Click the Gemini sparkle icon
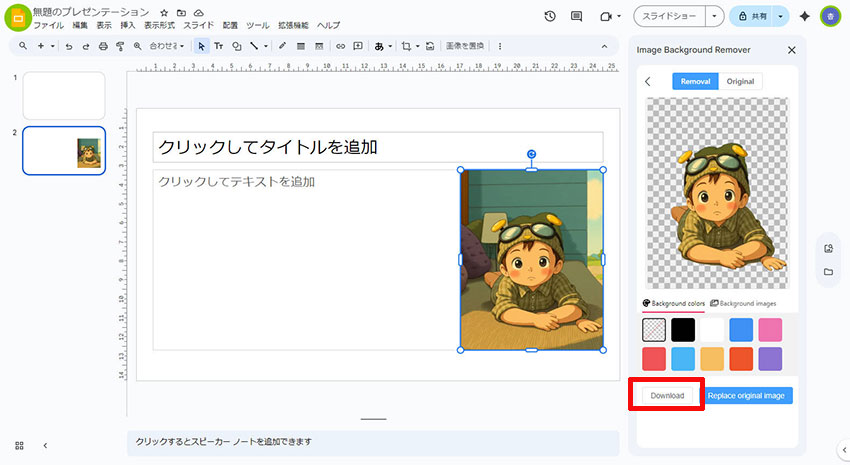 804,16
